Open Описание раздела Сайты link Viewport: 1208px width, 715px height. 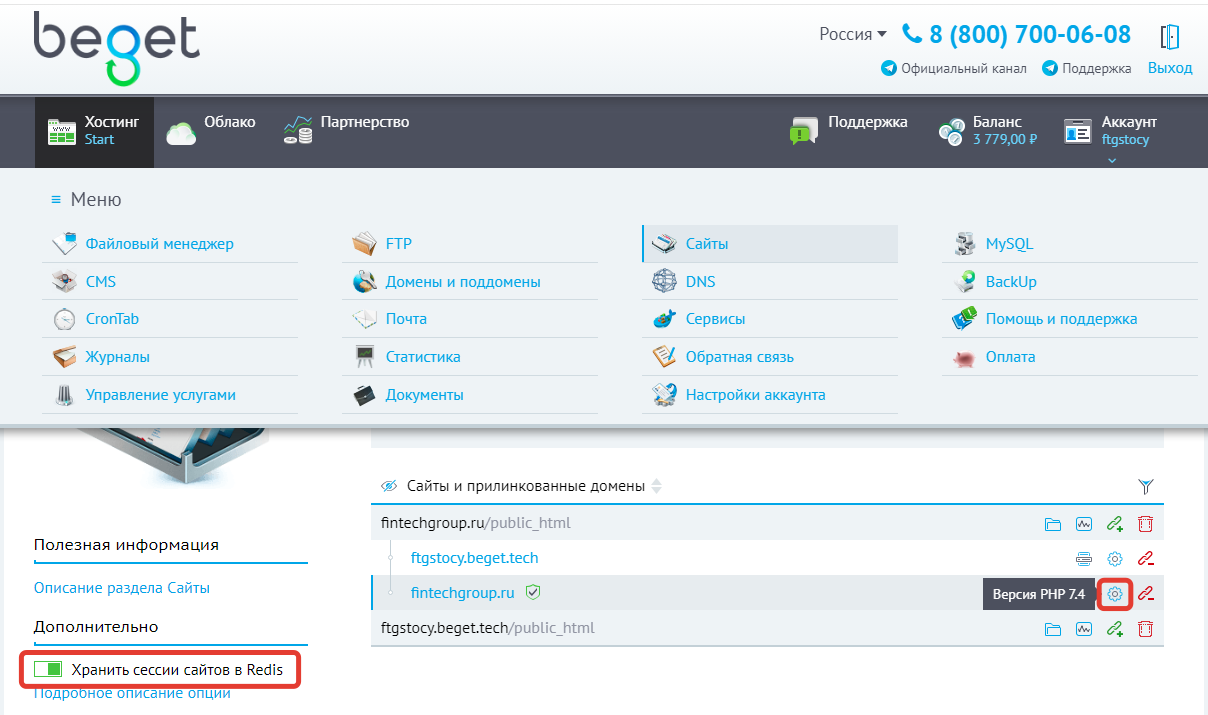[x=122, y=588]
